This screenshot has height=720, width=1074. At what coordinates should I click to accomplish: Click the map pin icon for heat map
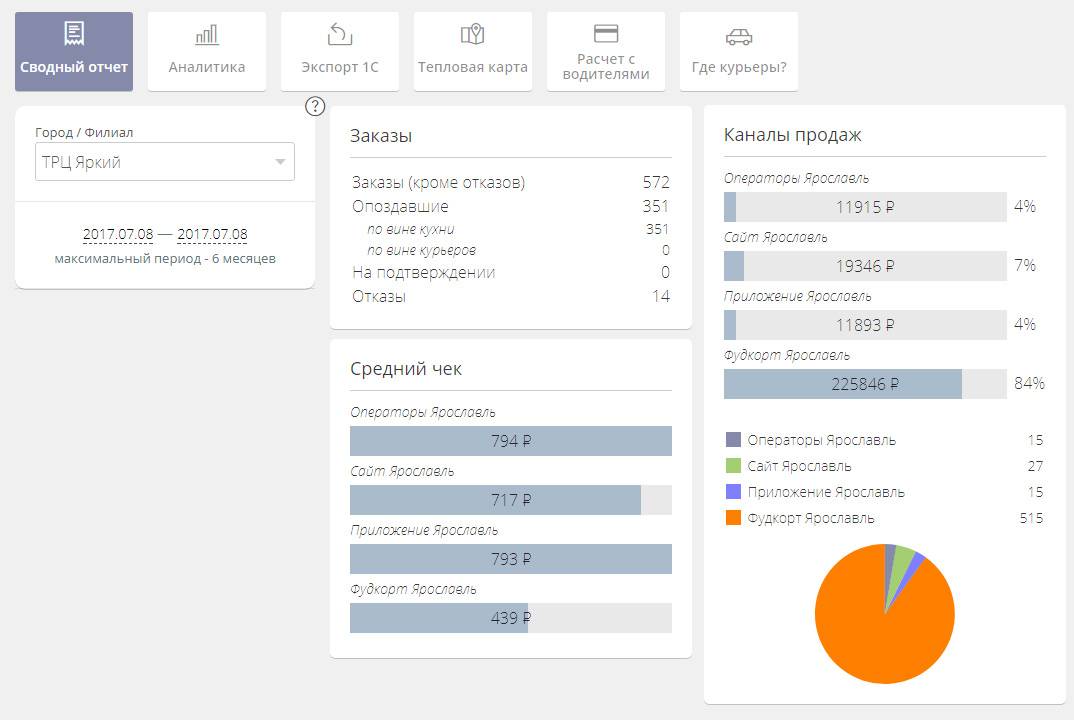click(x=473, y=34)
